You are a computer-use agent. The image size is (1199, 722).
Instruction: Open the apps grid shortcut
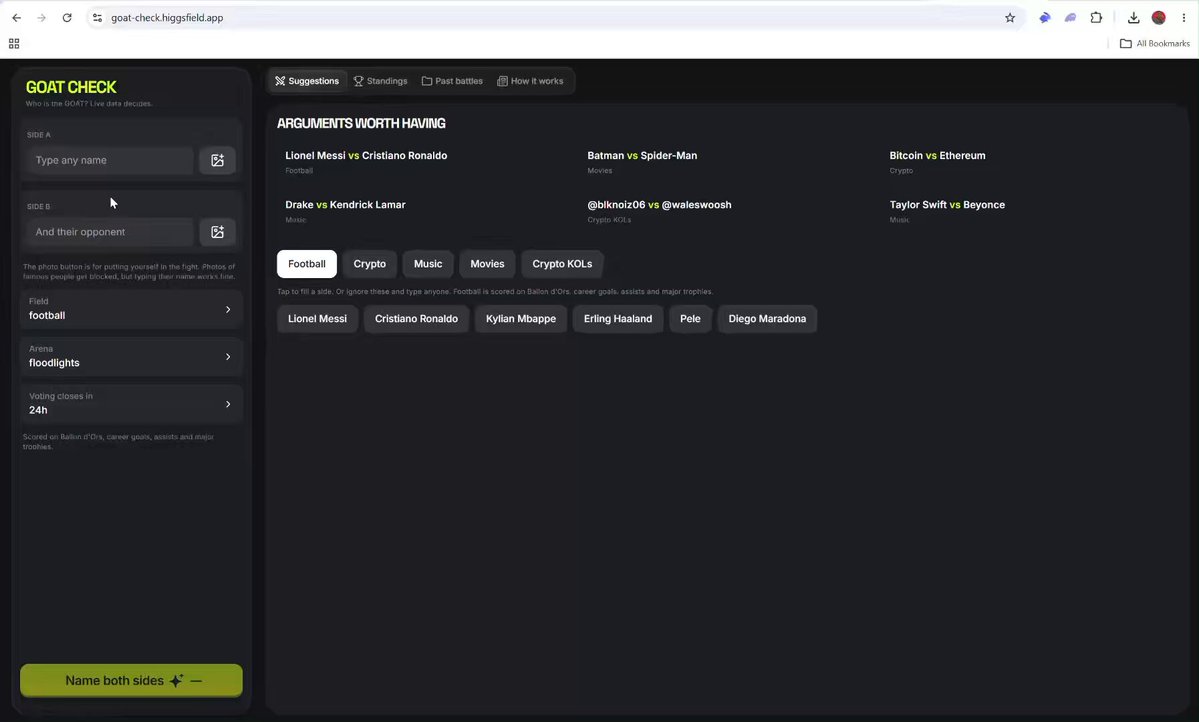click(x=14, y=44)
